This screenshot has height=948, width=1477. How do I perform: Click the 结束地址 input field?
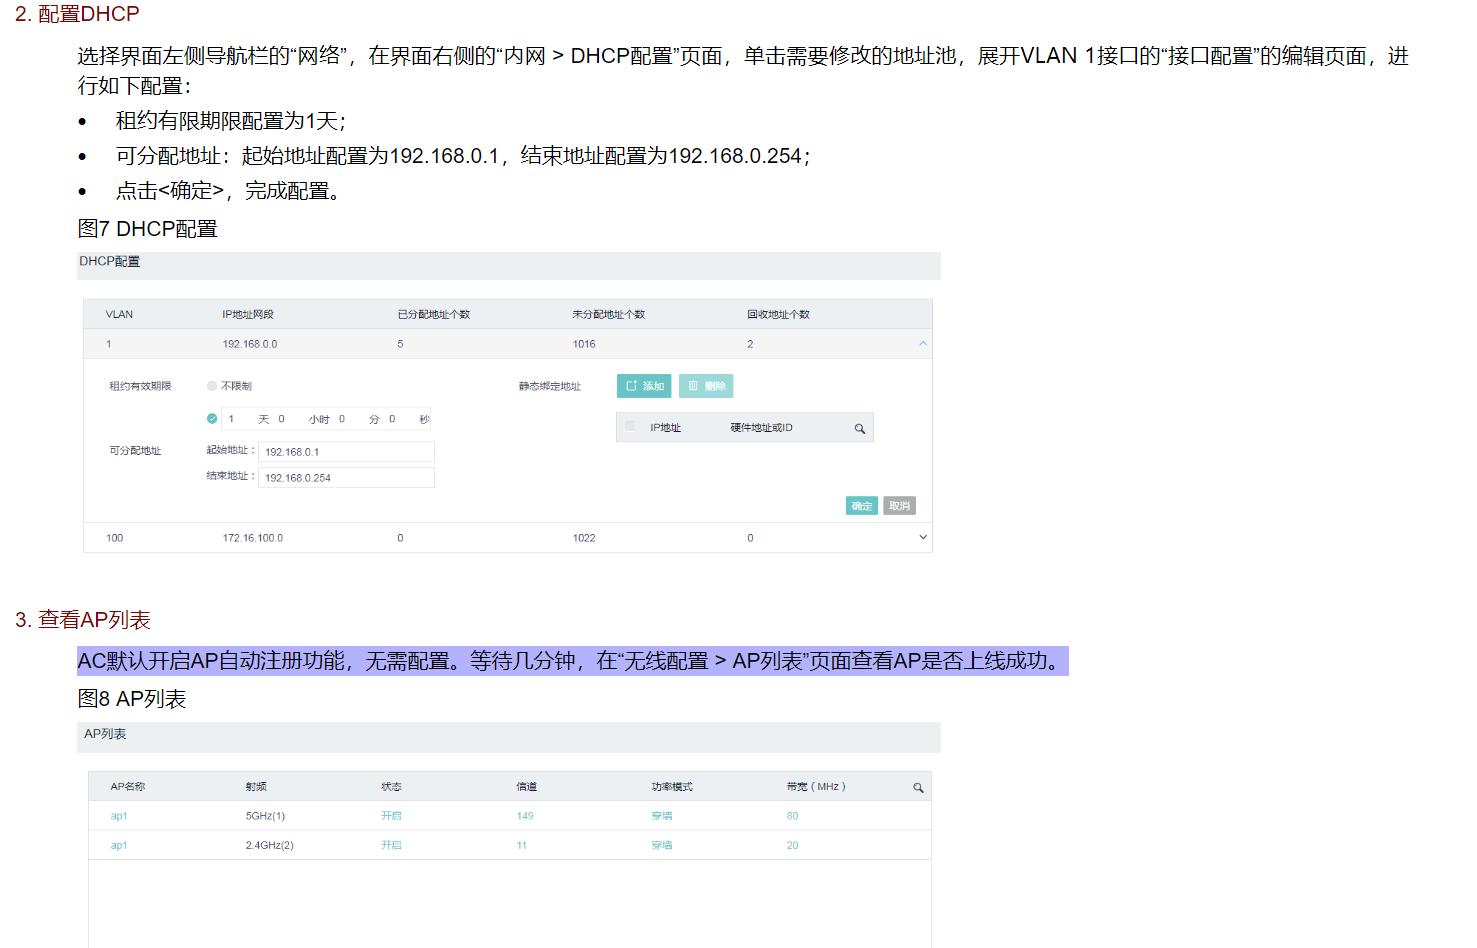click(346, 478)
